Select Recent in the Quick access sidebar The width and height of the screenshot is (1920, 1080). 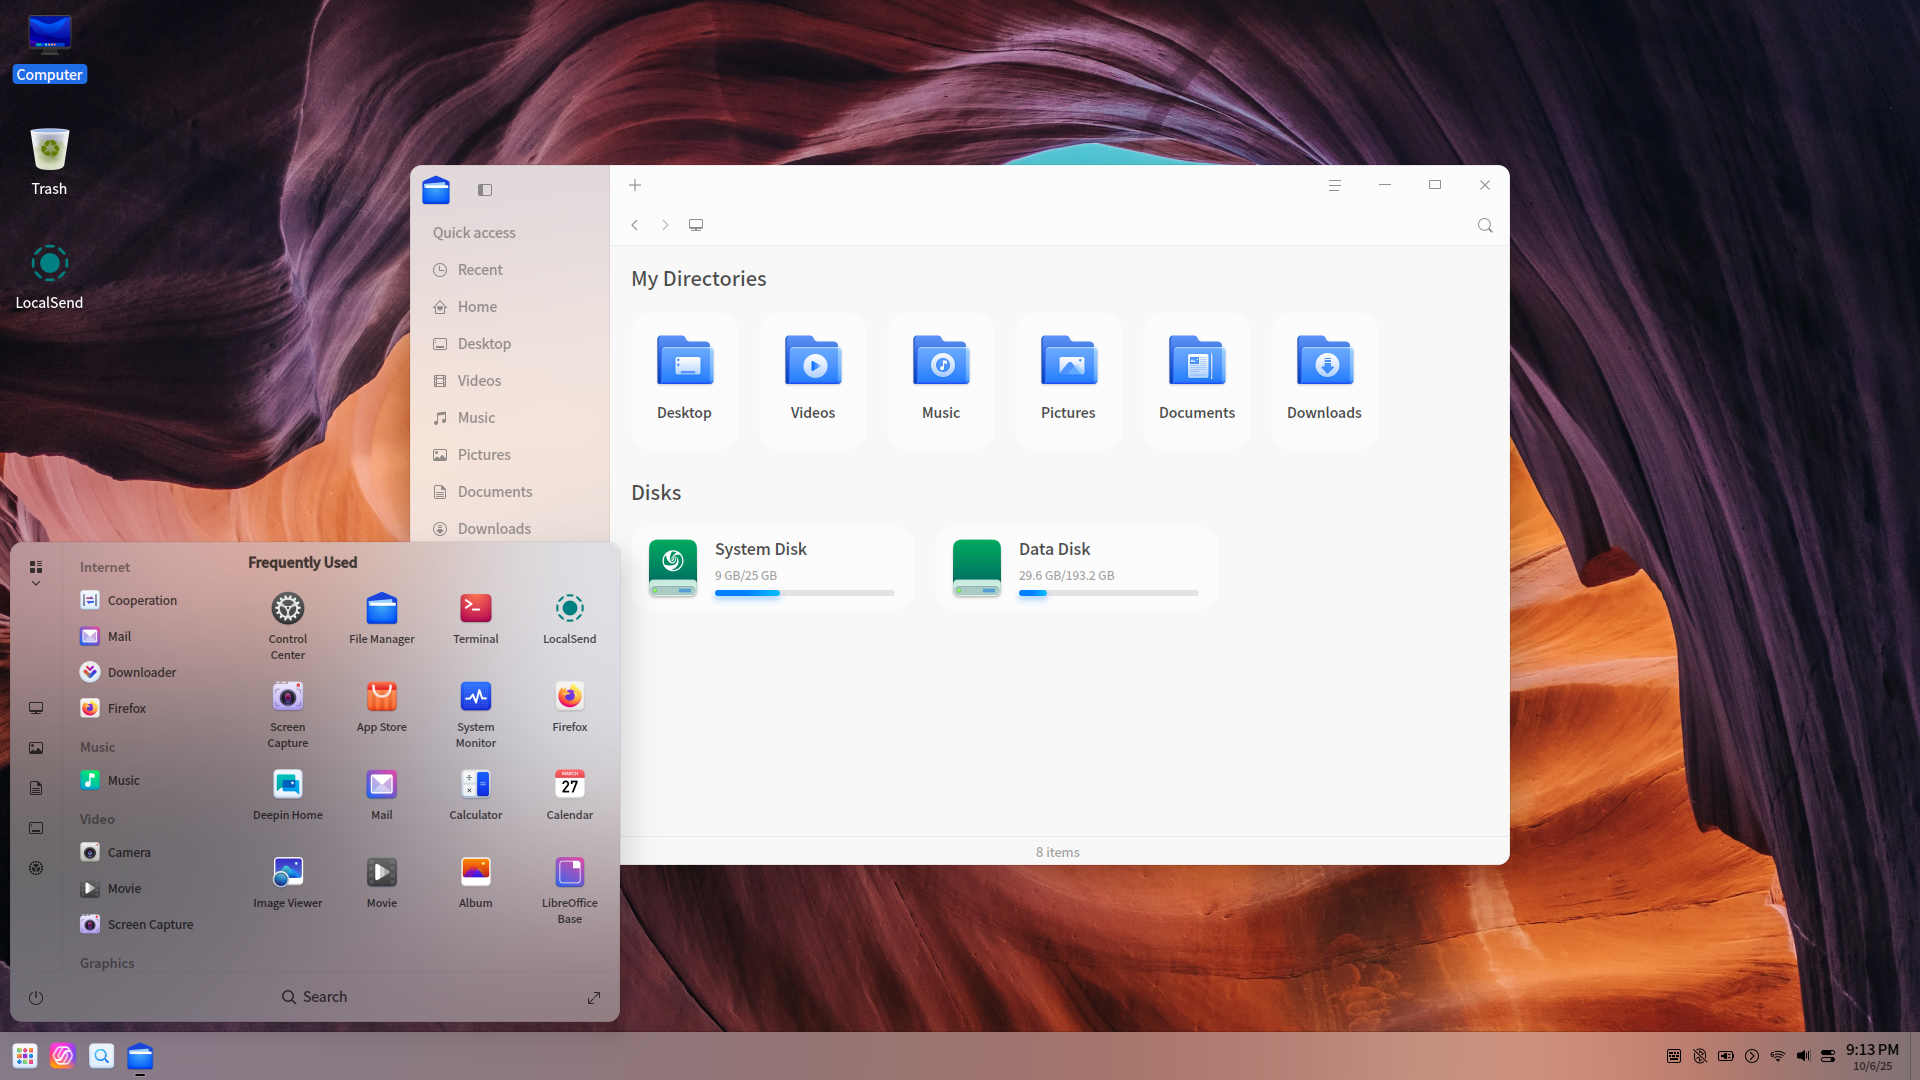point(480,270)
